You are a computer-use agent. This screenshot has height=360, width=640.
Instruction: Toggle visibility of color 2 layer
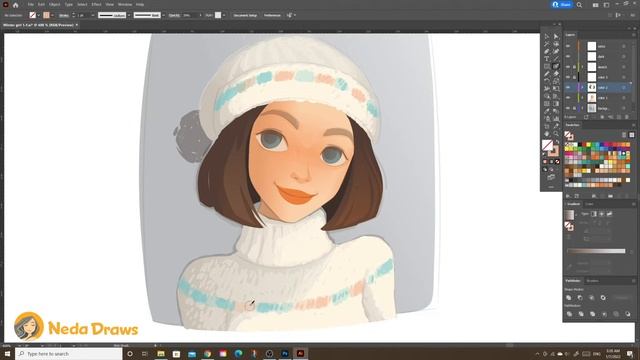click(x=568, y=87)
